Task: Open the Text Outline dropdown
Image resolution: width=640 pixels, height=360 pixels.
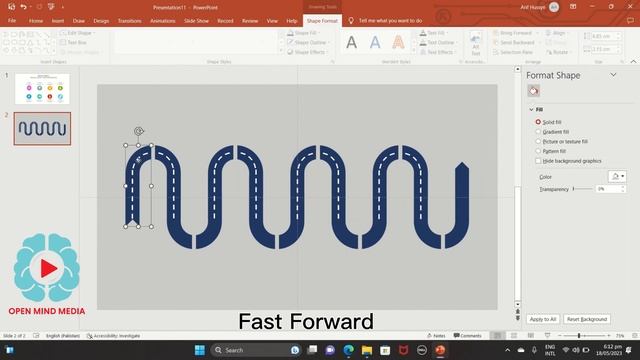Action: pos(438,42)
